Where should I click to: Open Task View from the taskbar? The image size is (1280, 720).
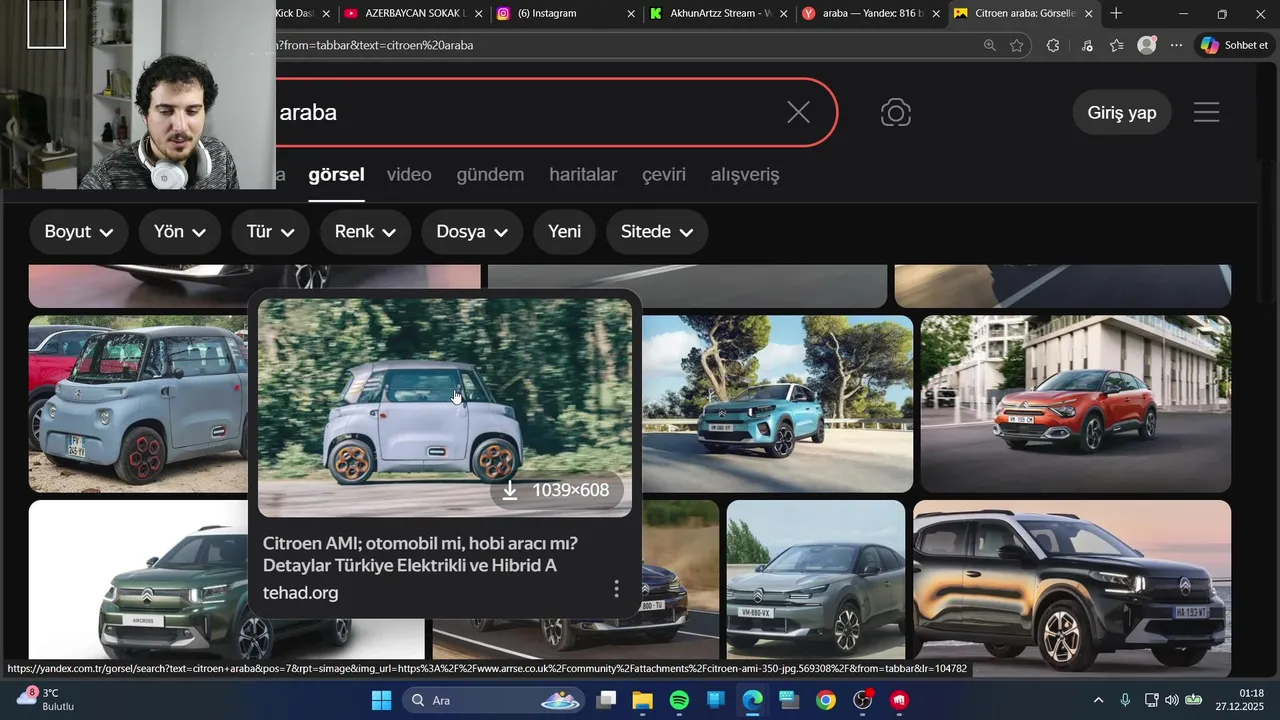pyautogui.click(x=606, y=700)
